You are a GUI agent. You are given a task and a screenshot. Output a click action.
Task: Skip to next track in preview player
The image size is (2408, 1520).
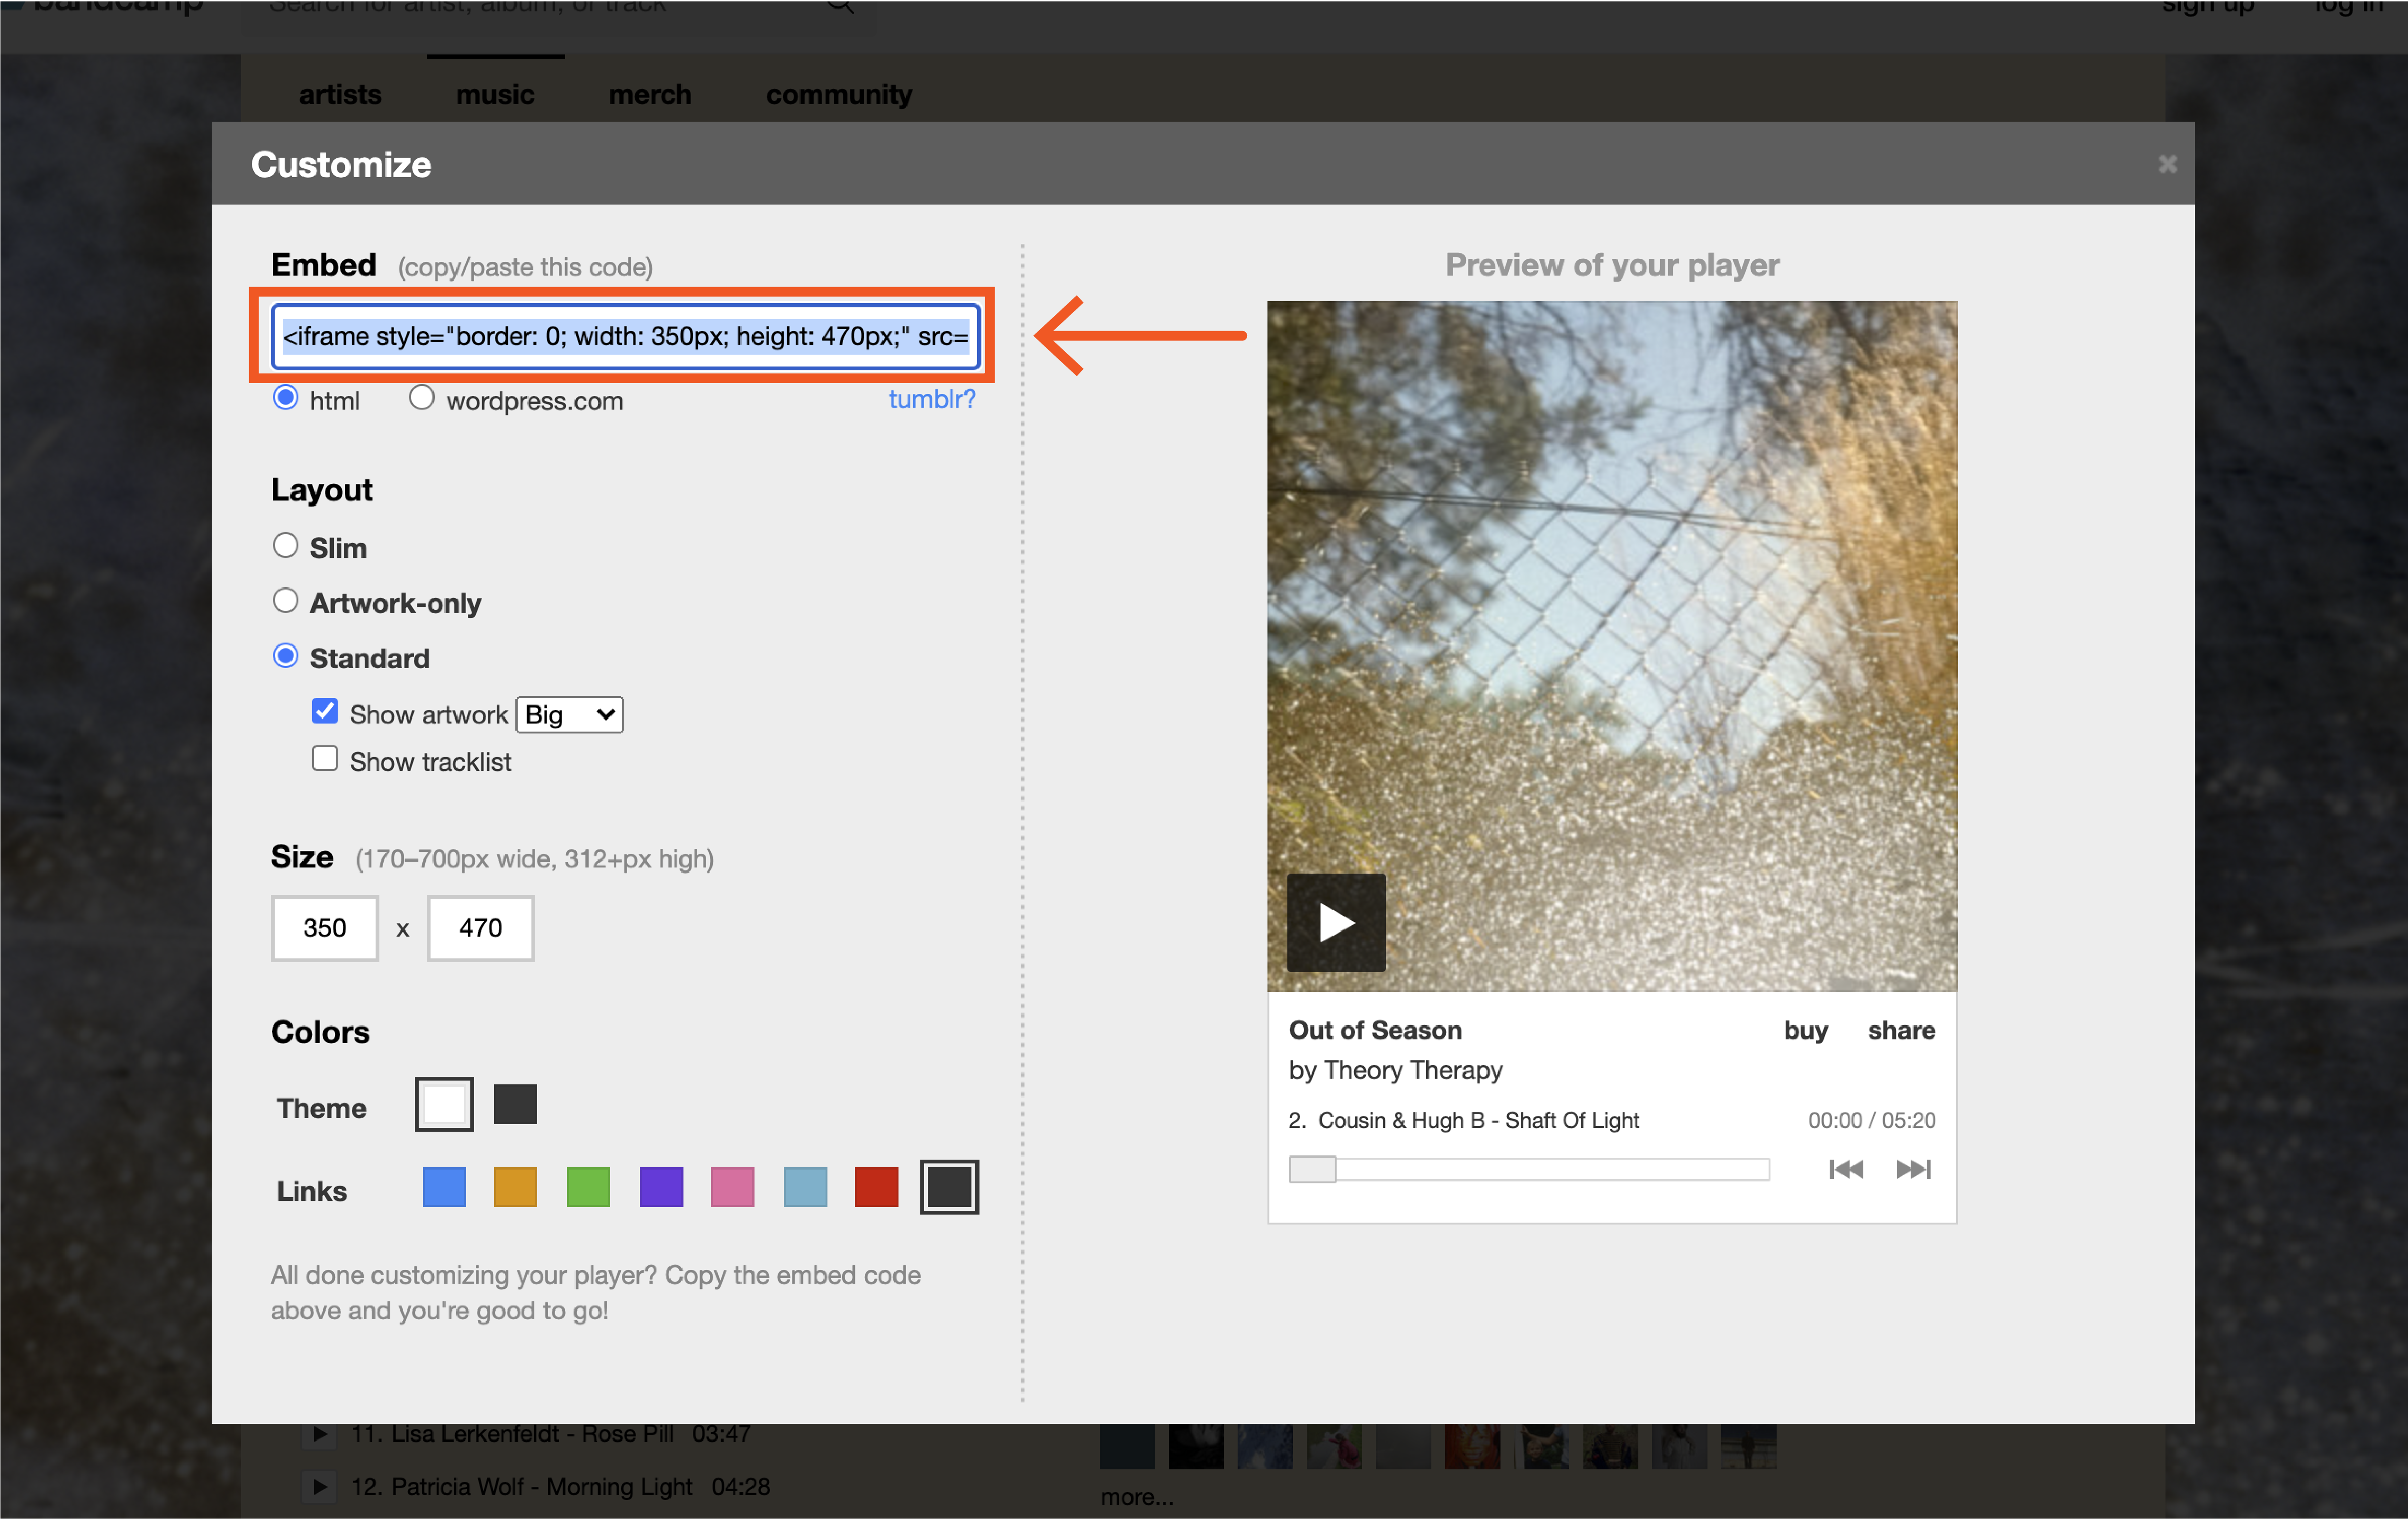pos(1912,1169)
